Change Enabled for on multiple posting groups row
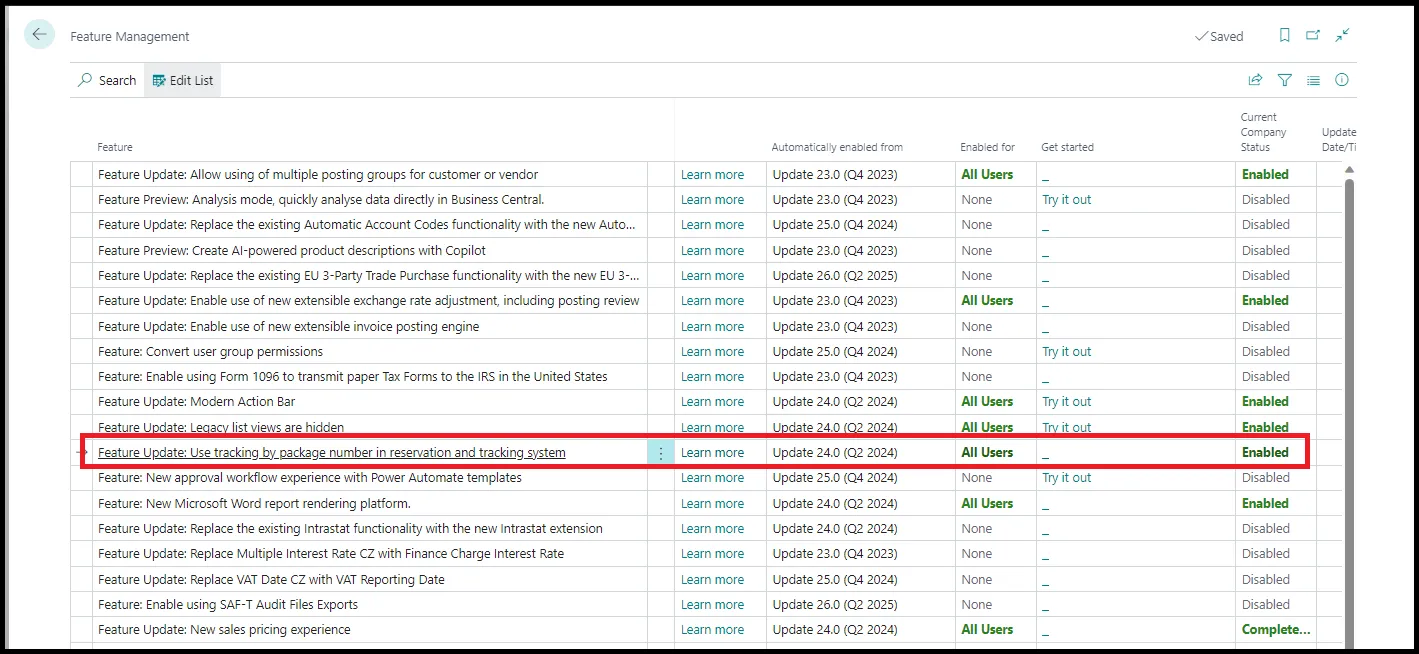 click(987, 174)
